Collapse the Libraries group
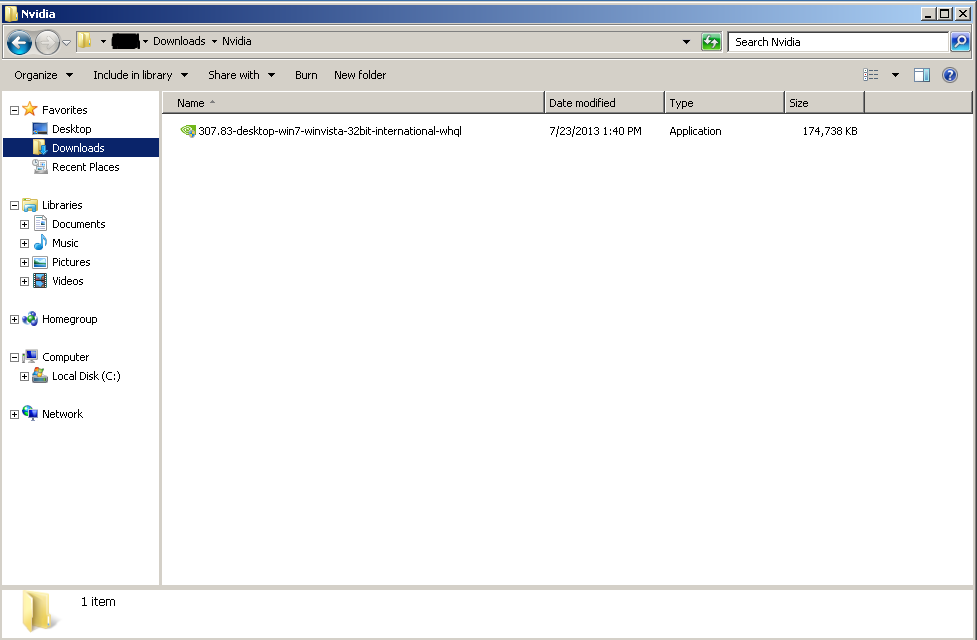The image size is (977, 640). [x=14, y=205]
